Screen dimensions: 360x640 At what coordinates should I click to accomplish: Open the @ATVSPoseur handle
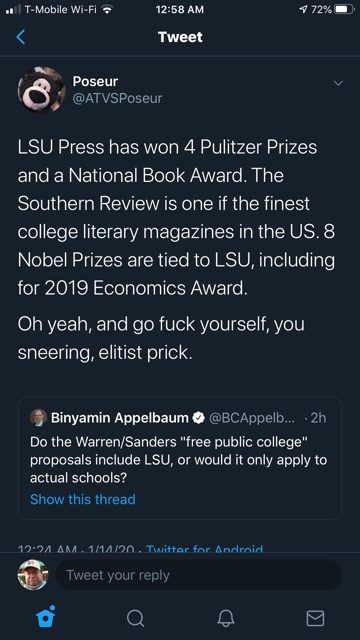(118, 98)
